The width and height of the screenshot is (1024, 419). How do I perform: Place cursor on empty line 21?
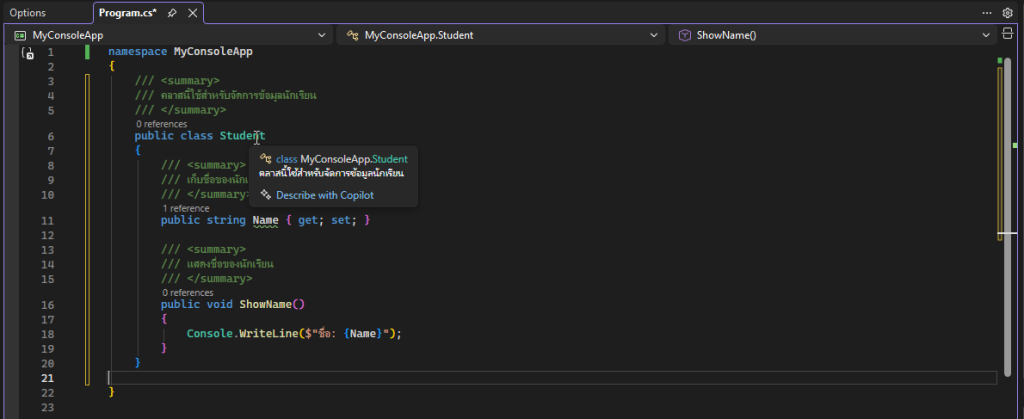(x=552, y=378)
